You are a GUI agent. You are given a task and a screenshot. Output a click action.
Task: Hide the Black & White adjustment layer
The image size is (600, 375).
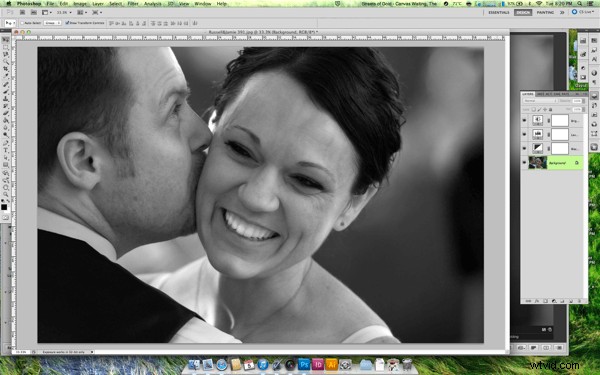(524, 148)
